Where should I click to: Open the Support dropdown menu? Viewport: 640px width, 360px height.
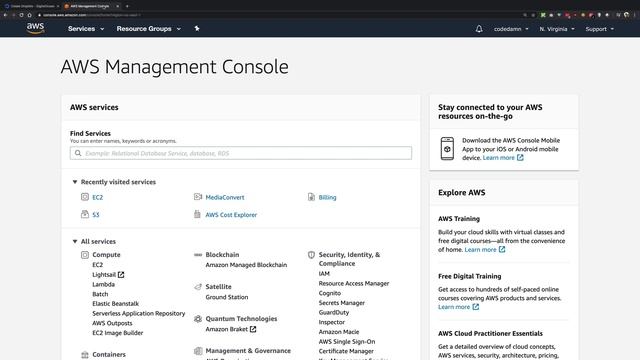click(x=600, y=29)
